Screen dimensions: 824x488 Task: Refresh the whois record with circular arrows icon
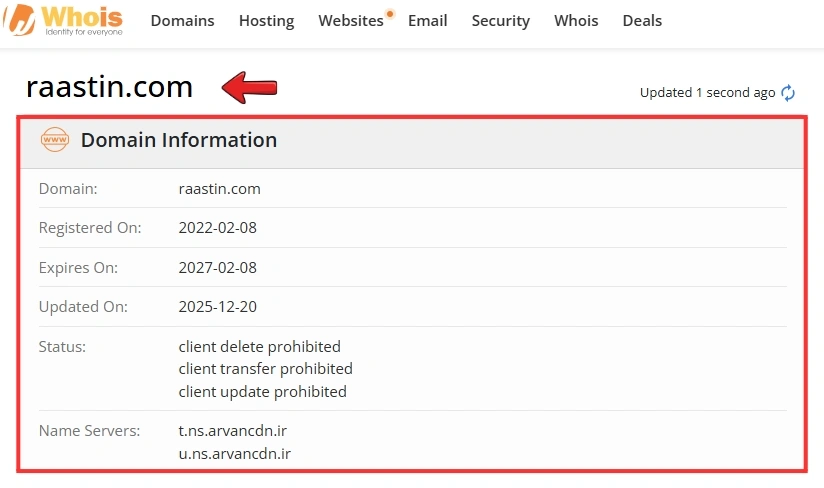788,93
